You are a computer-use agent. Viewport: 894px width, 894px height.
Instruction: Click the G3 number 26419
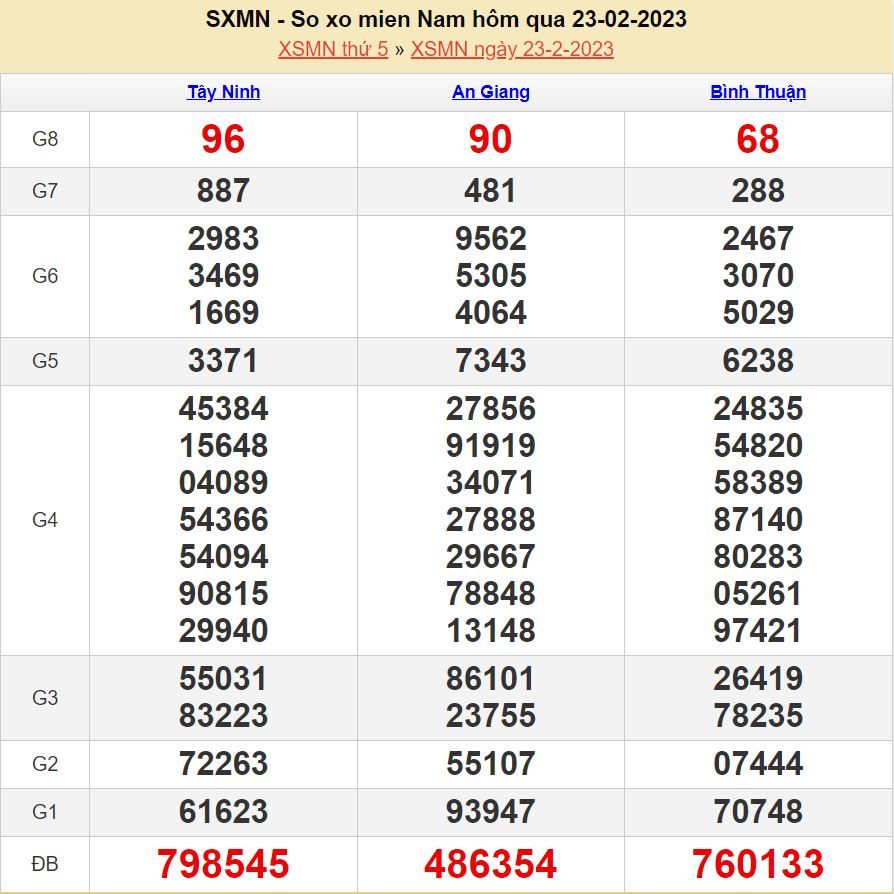758,679
